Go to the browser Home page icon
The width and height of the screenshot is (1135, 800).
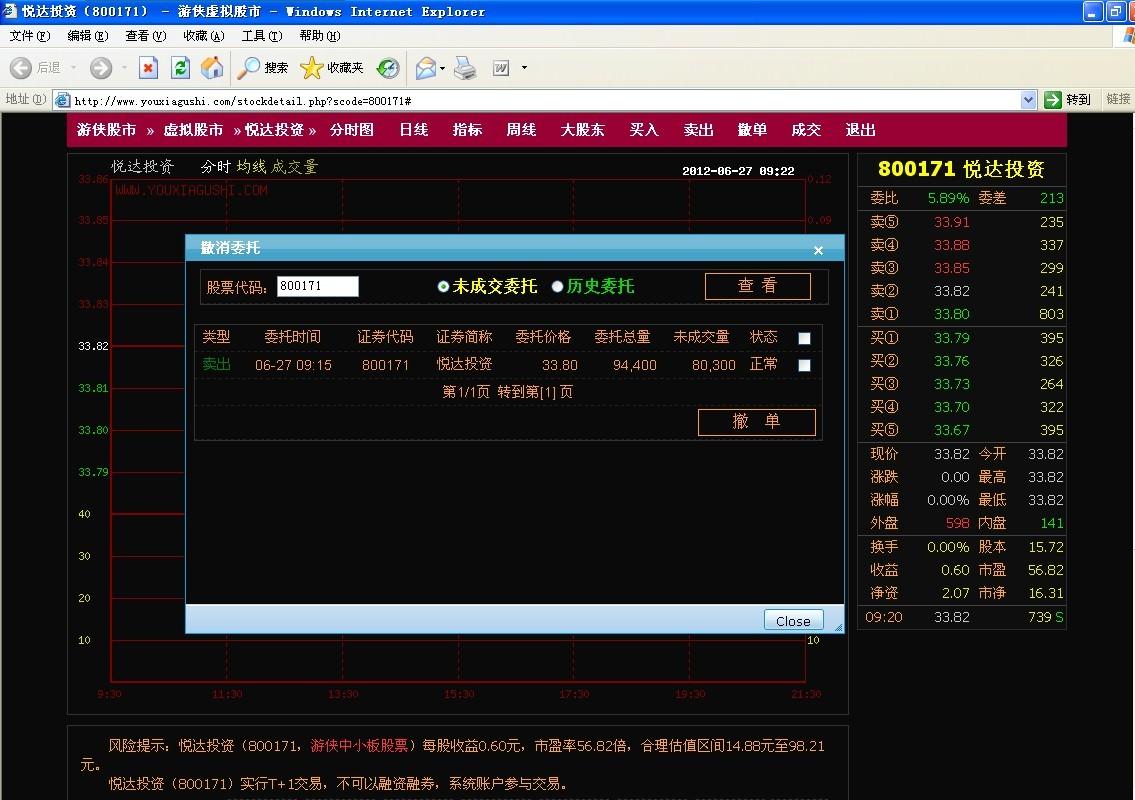212,68
